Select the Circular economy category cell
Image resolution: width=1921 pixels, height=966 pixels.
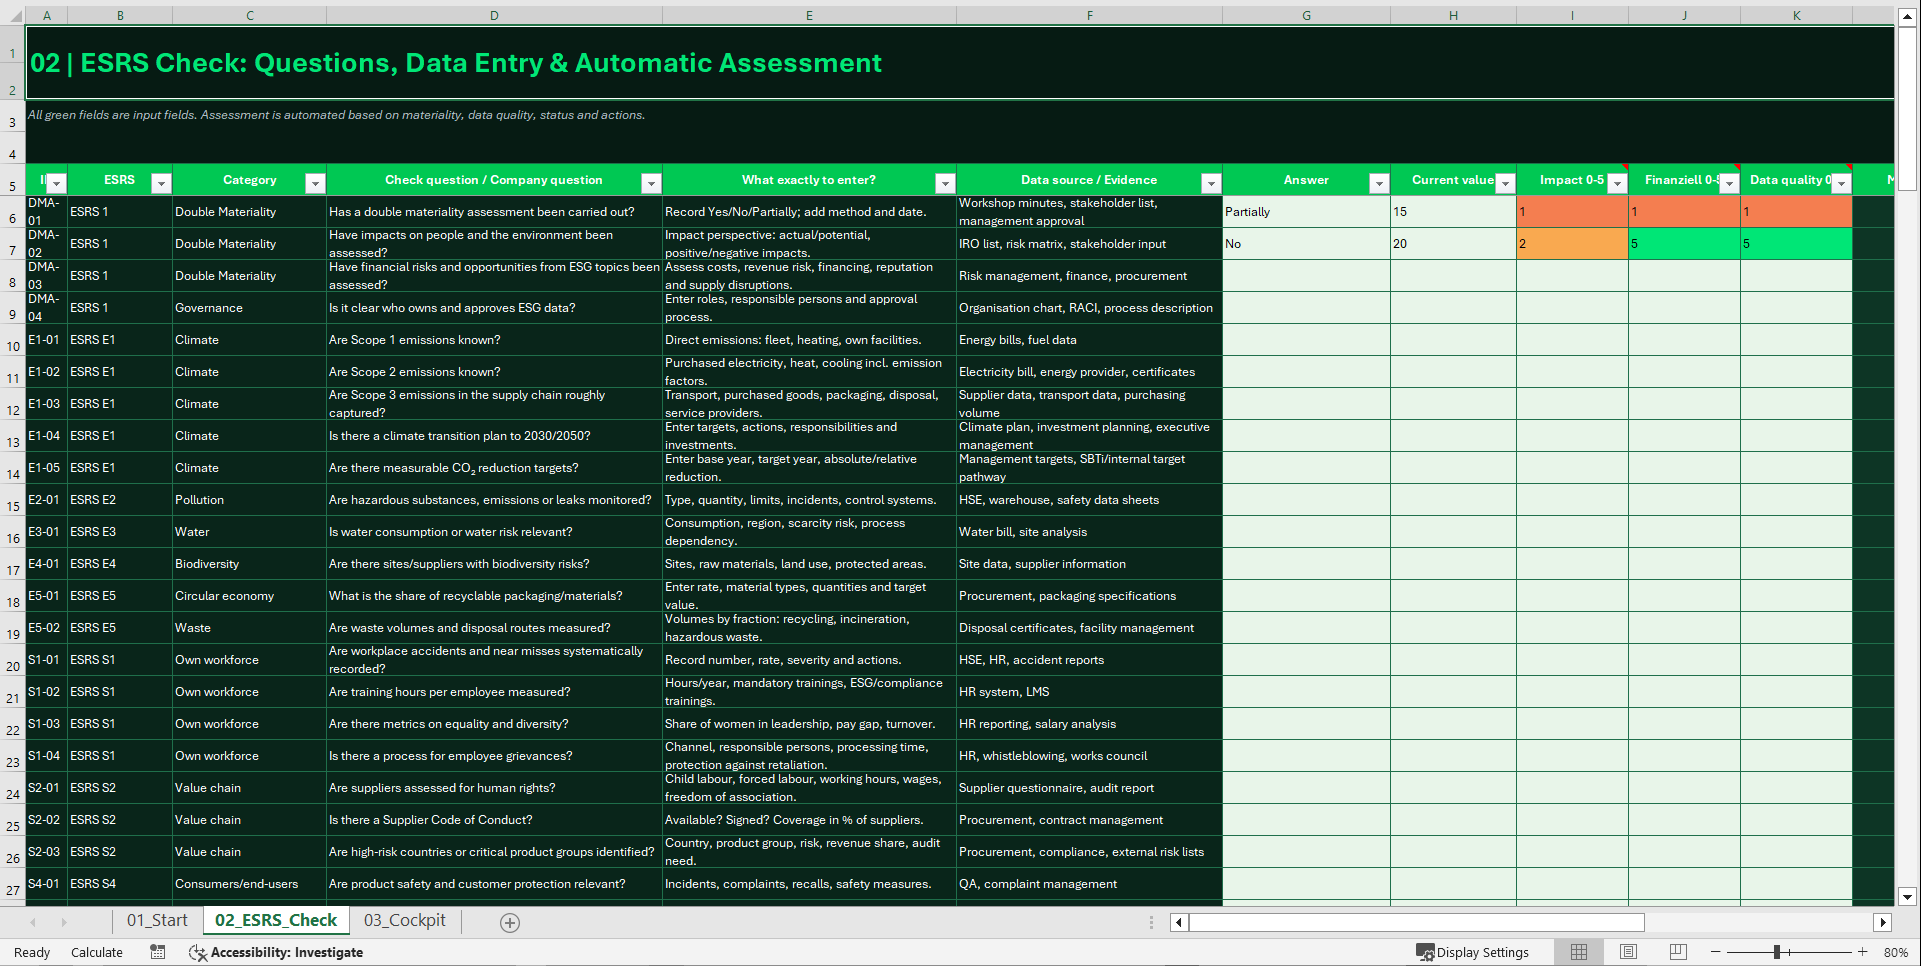249,596
